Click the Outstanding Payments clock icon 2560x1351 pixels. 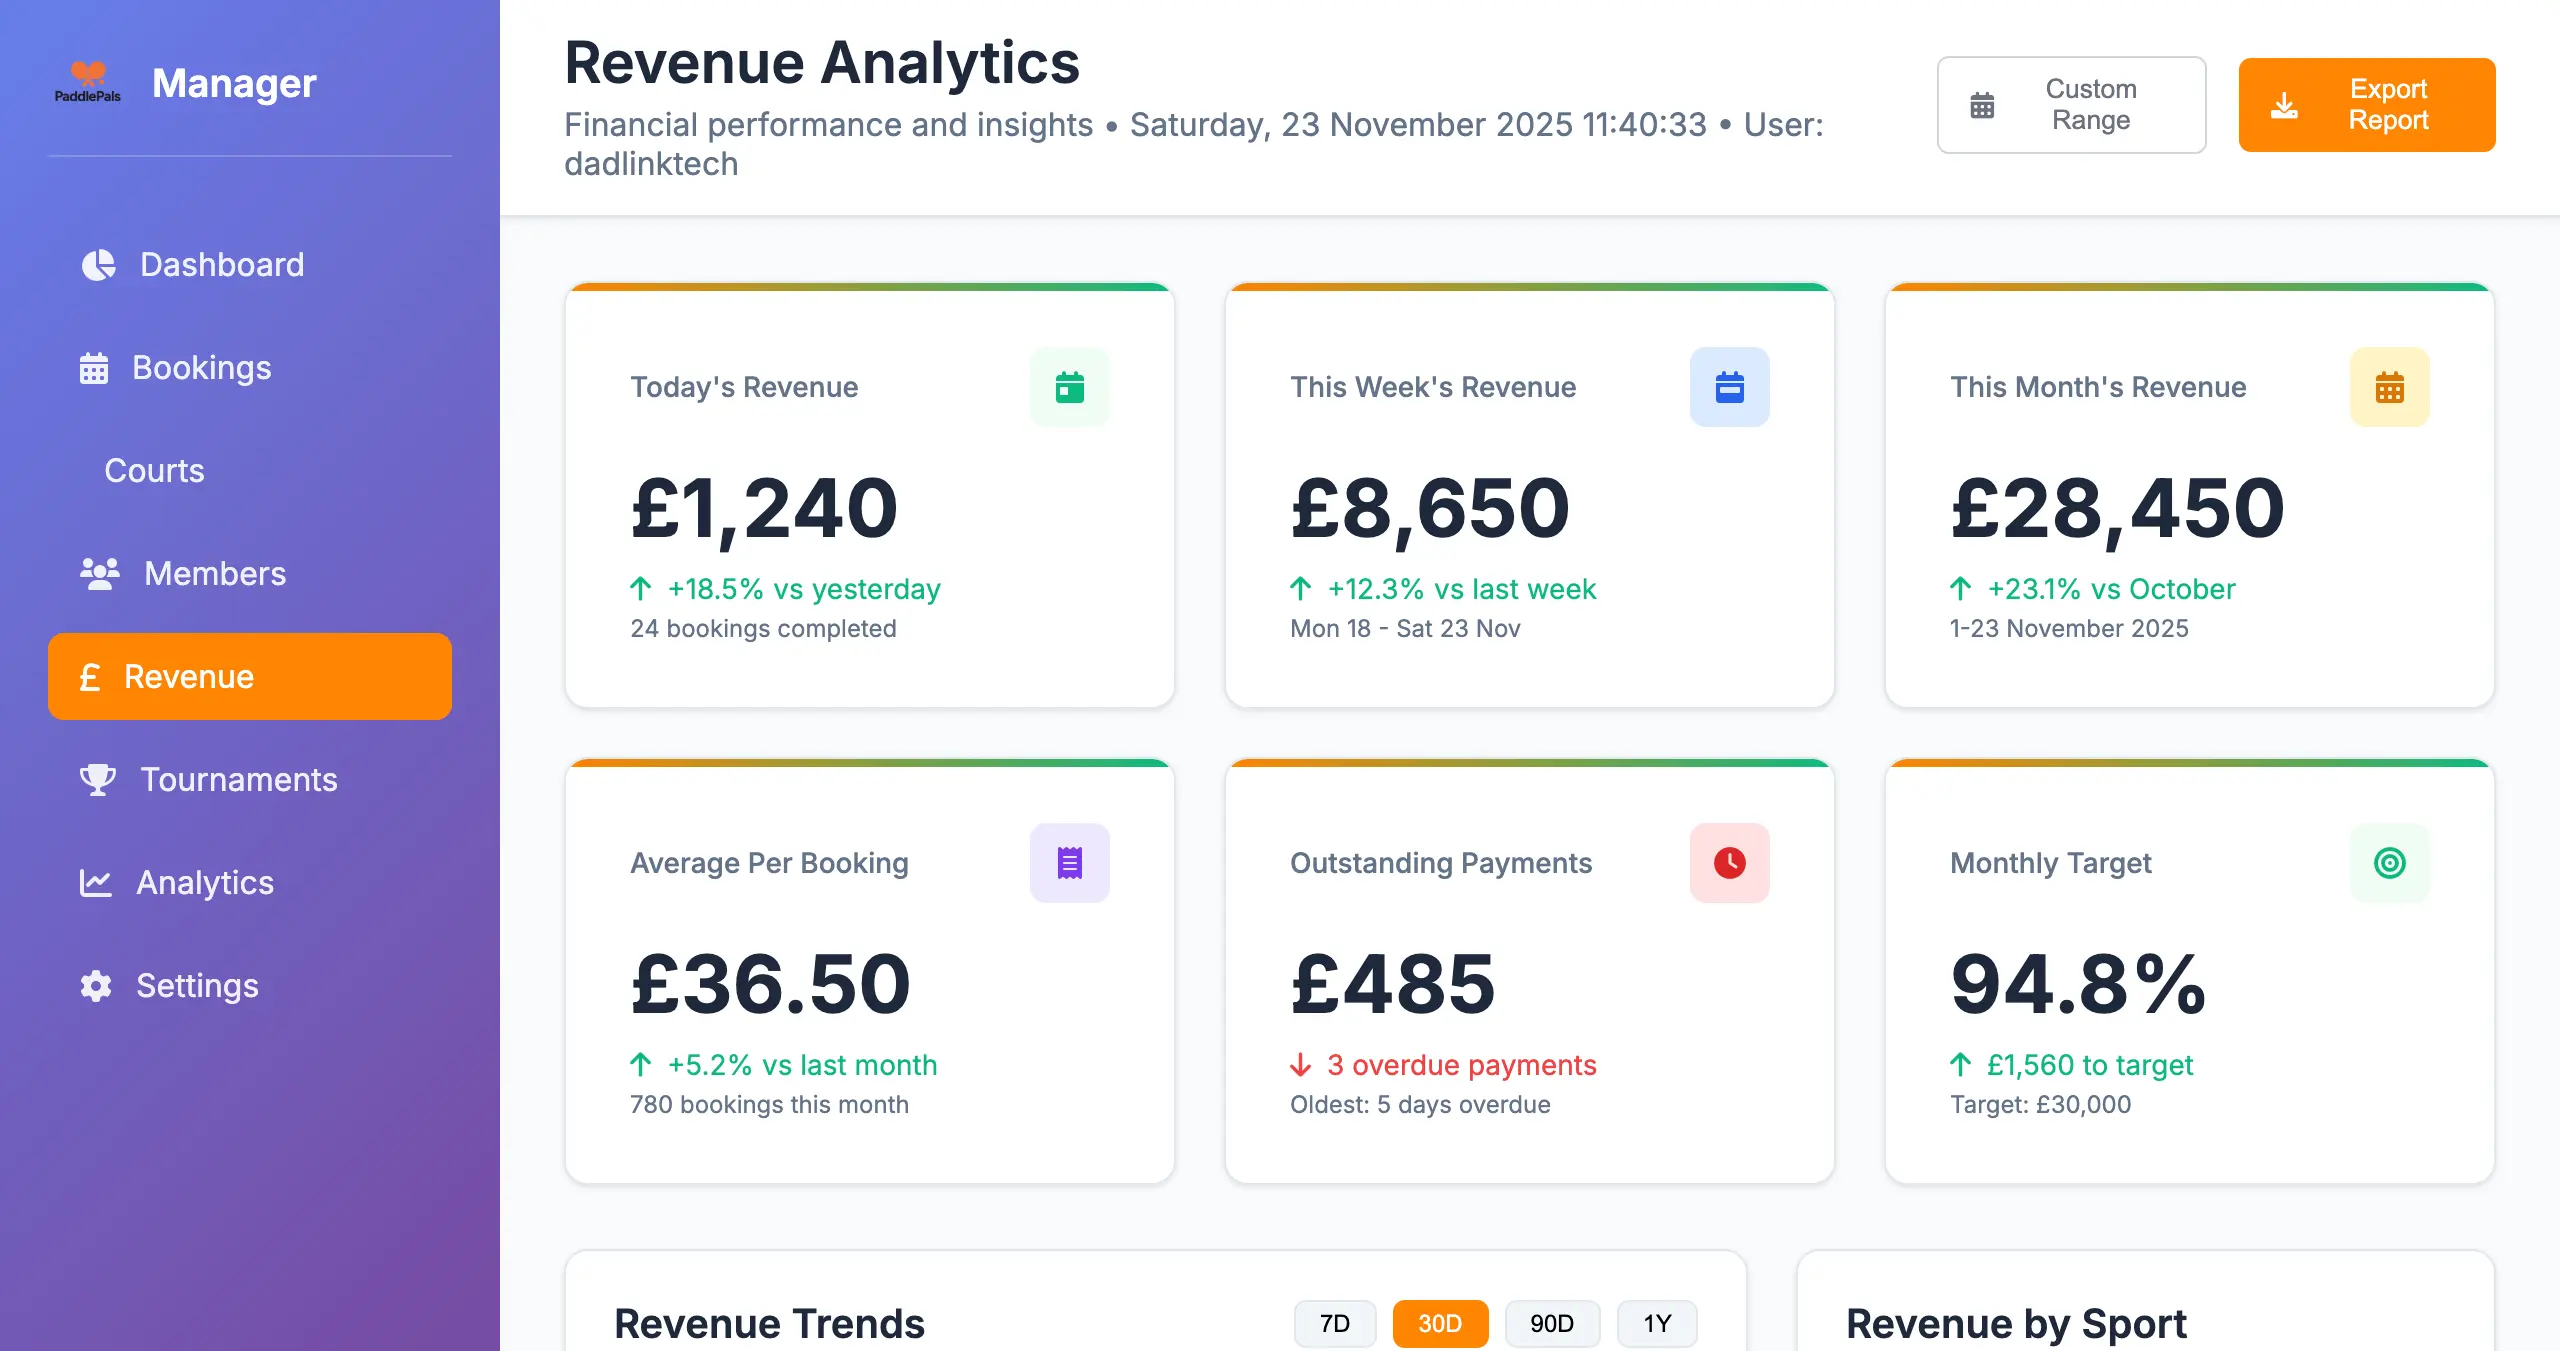click(x=1728, y=862)
